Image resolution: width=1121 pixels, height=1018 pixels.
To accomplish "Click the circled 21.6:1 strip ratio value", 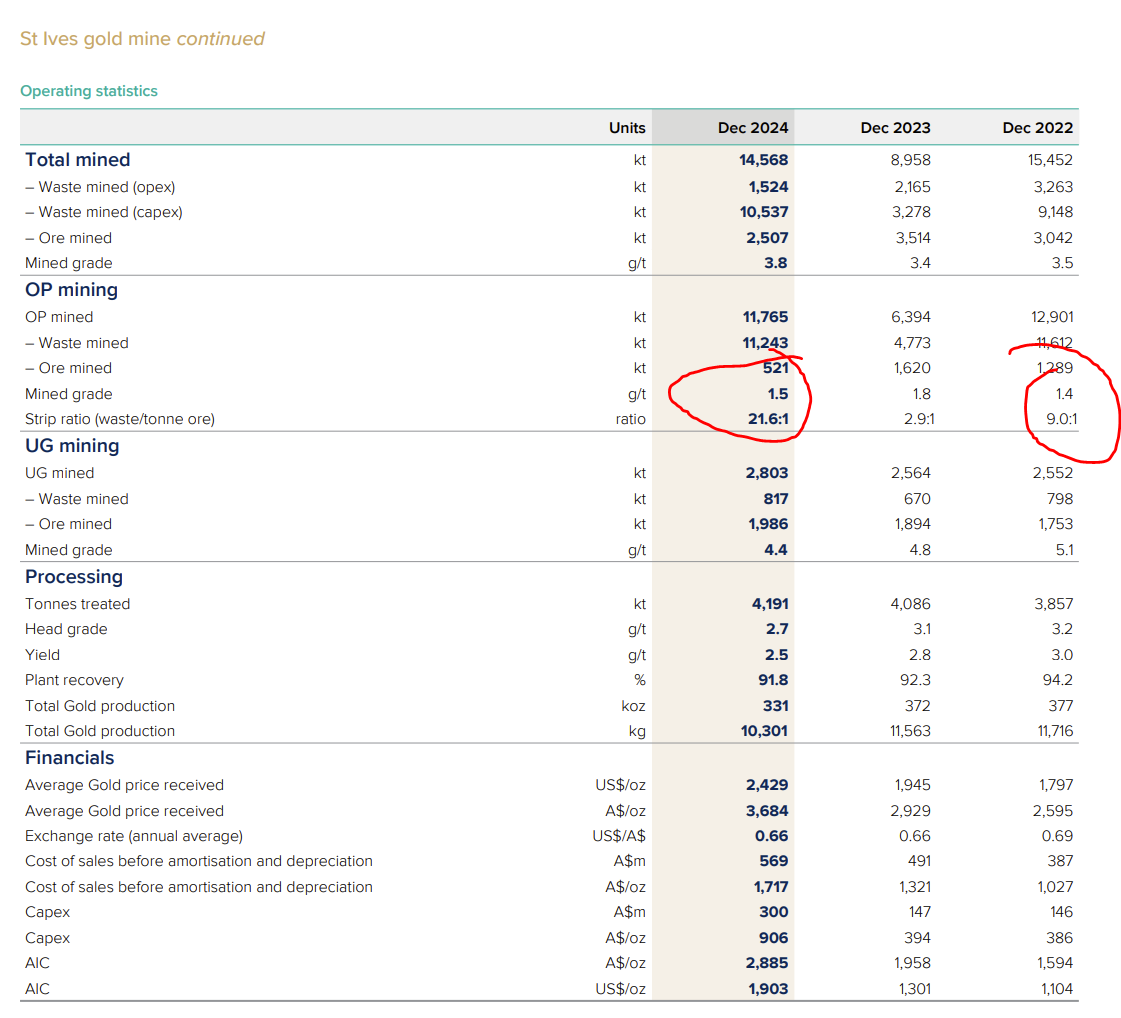I will click(x=766, y=420).
